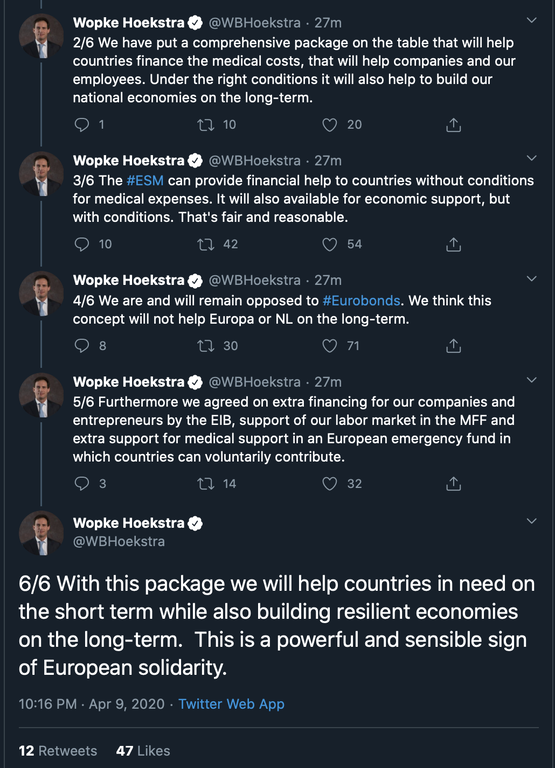This screenshot has width=555, height=768.
Task: Share the 3/6 ESM tweet
Action: click(454, 244)
